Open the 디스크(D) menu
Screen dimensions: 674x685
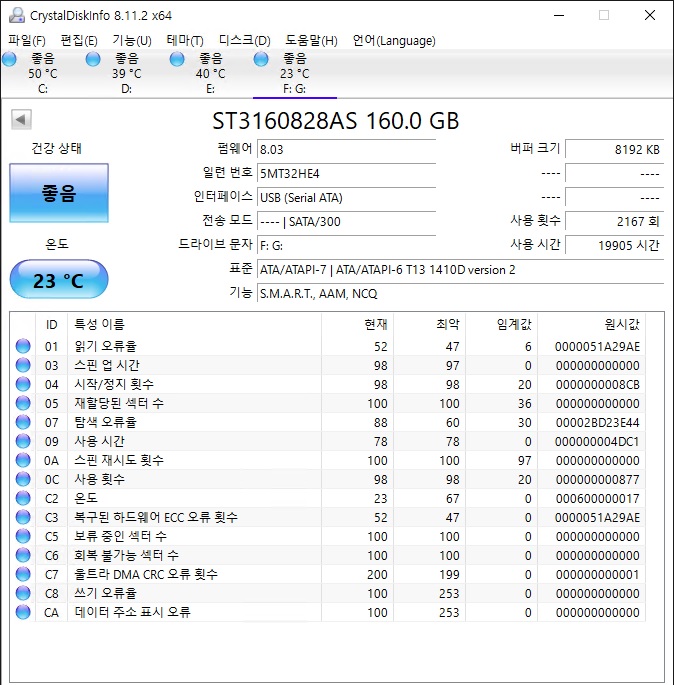(245, 41)
